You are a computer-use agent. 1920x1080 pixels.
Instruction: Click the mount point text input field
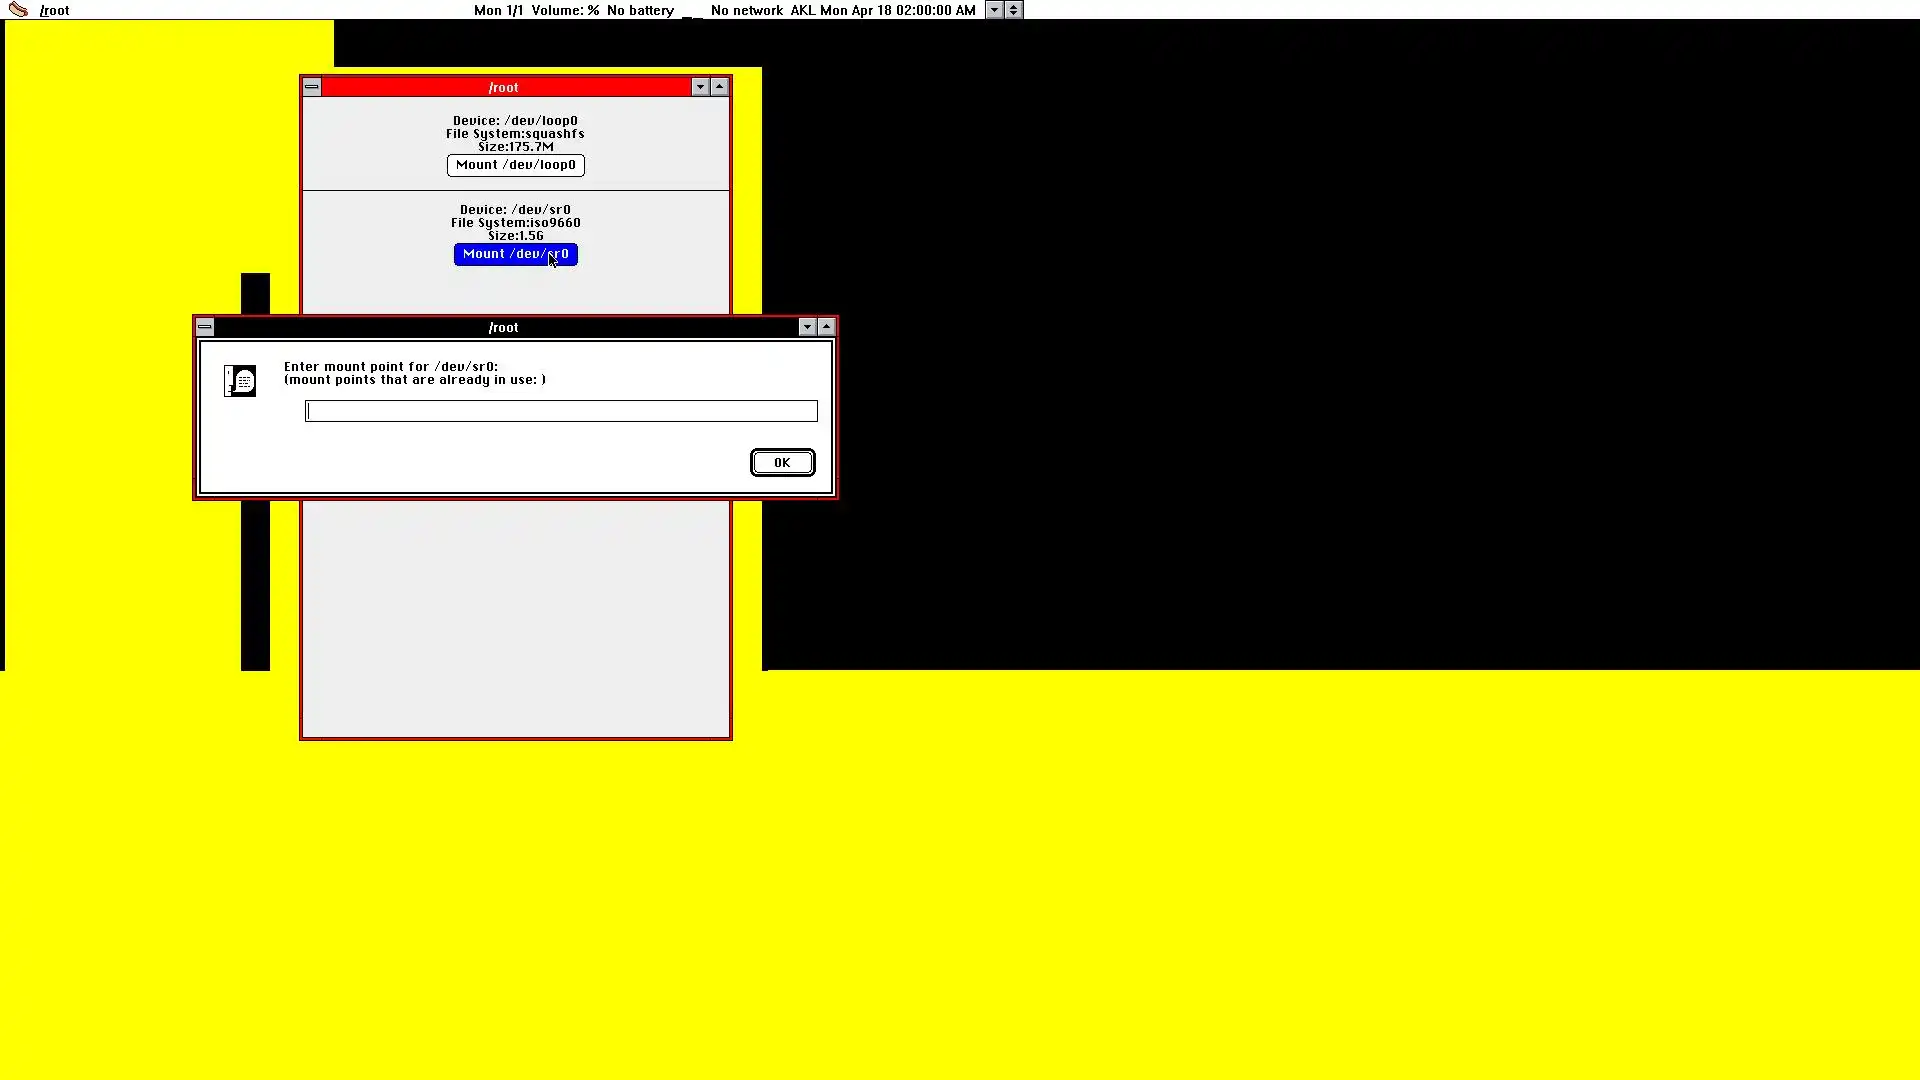click(x=560, y=411)
